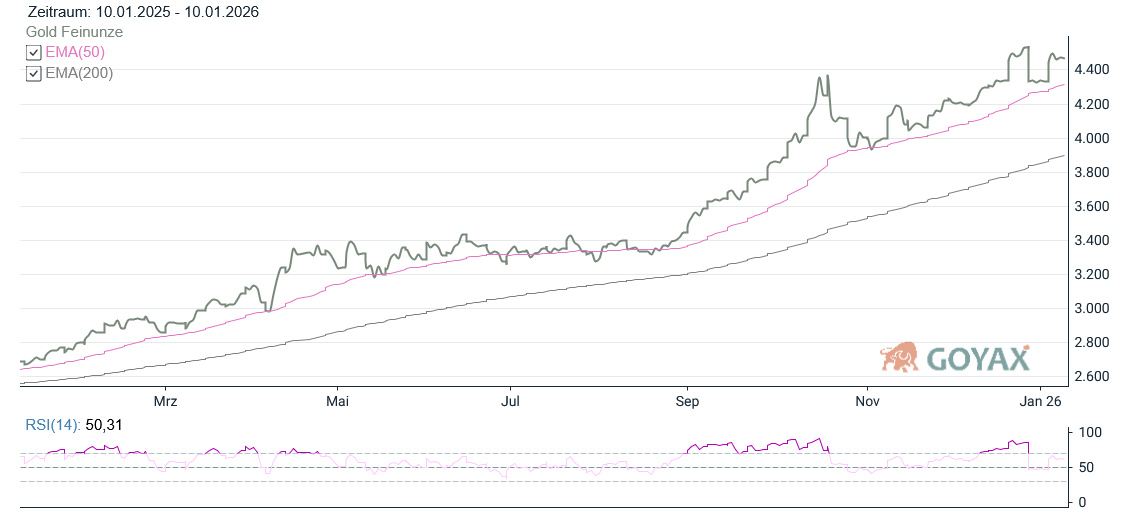Image resolution: width=1140 pixels, height=513 pixels.
Task: Uncheck the EMA(50) checkbox
Action: [x=34, y=53]
